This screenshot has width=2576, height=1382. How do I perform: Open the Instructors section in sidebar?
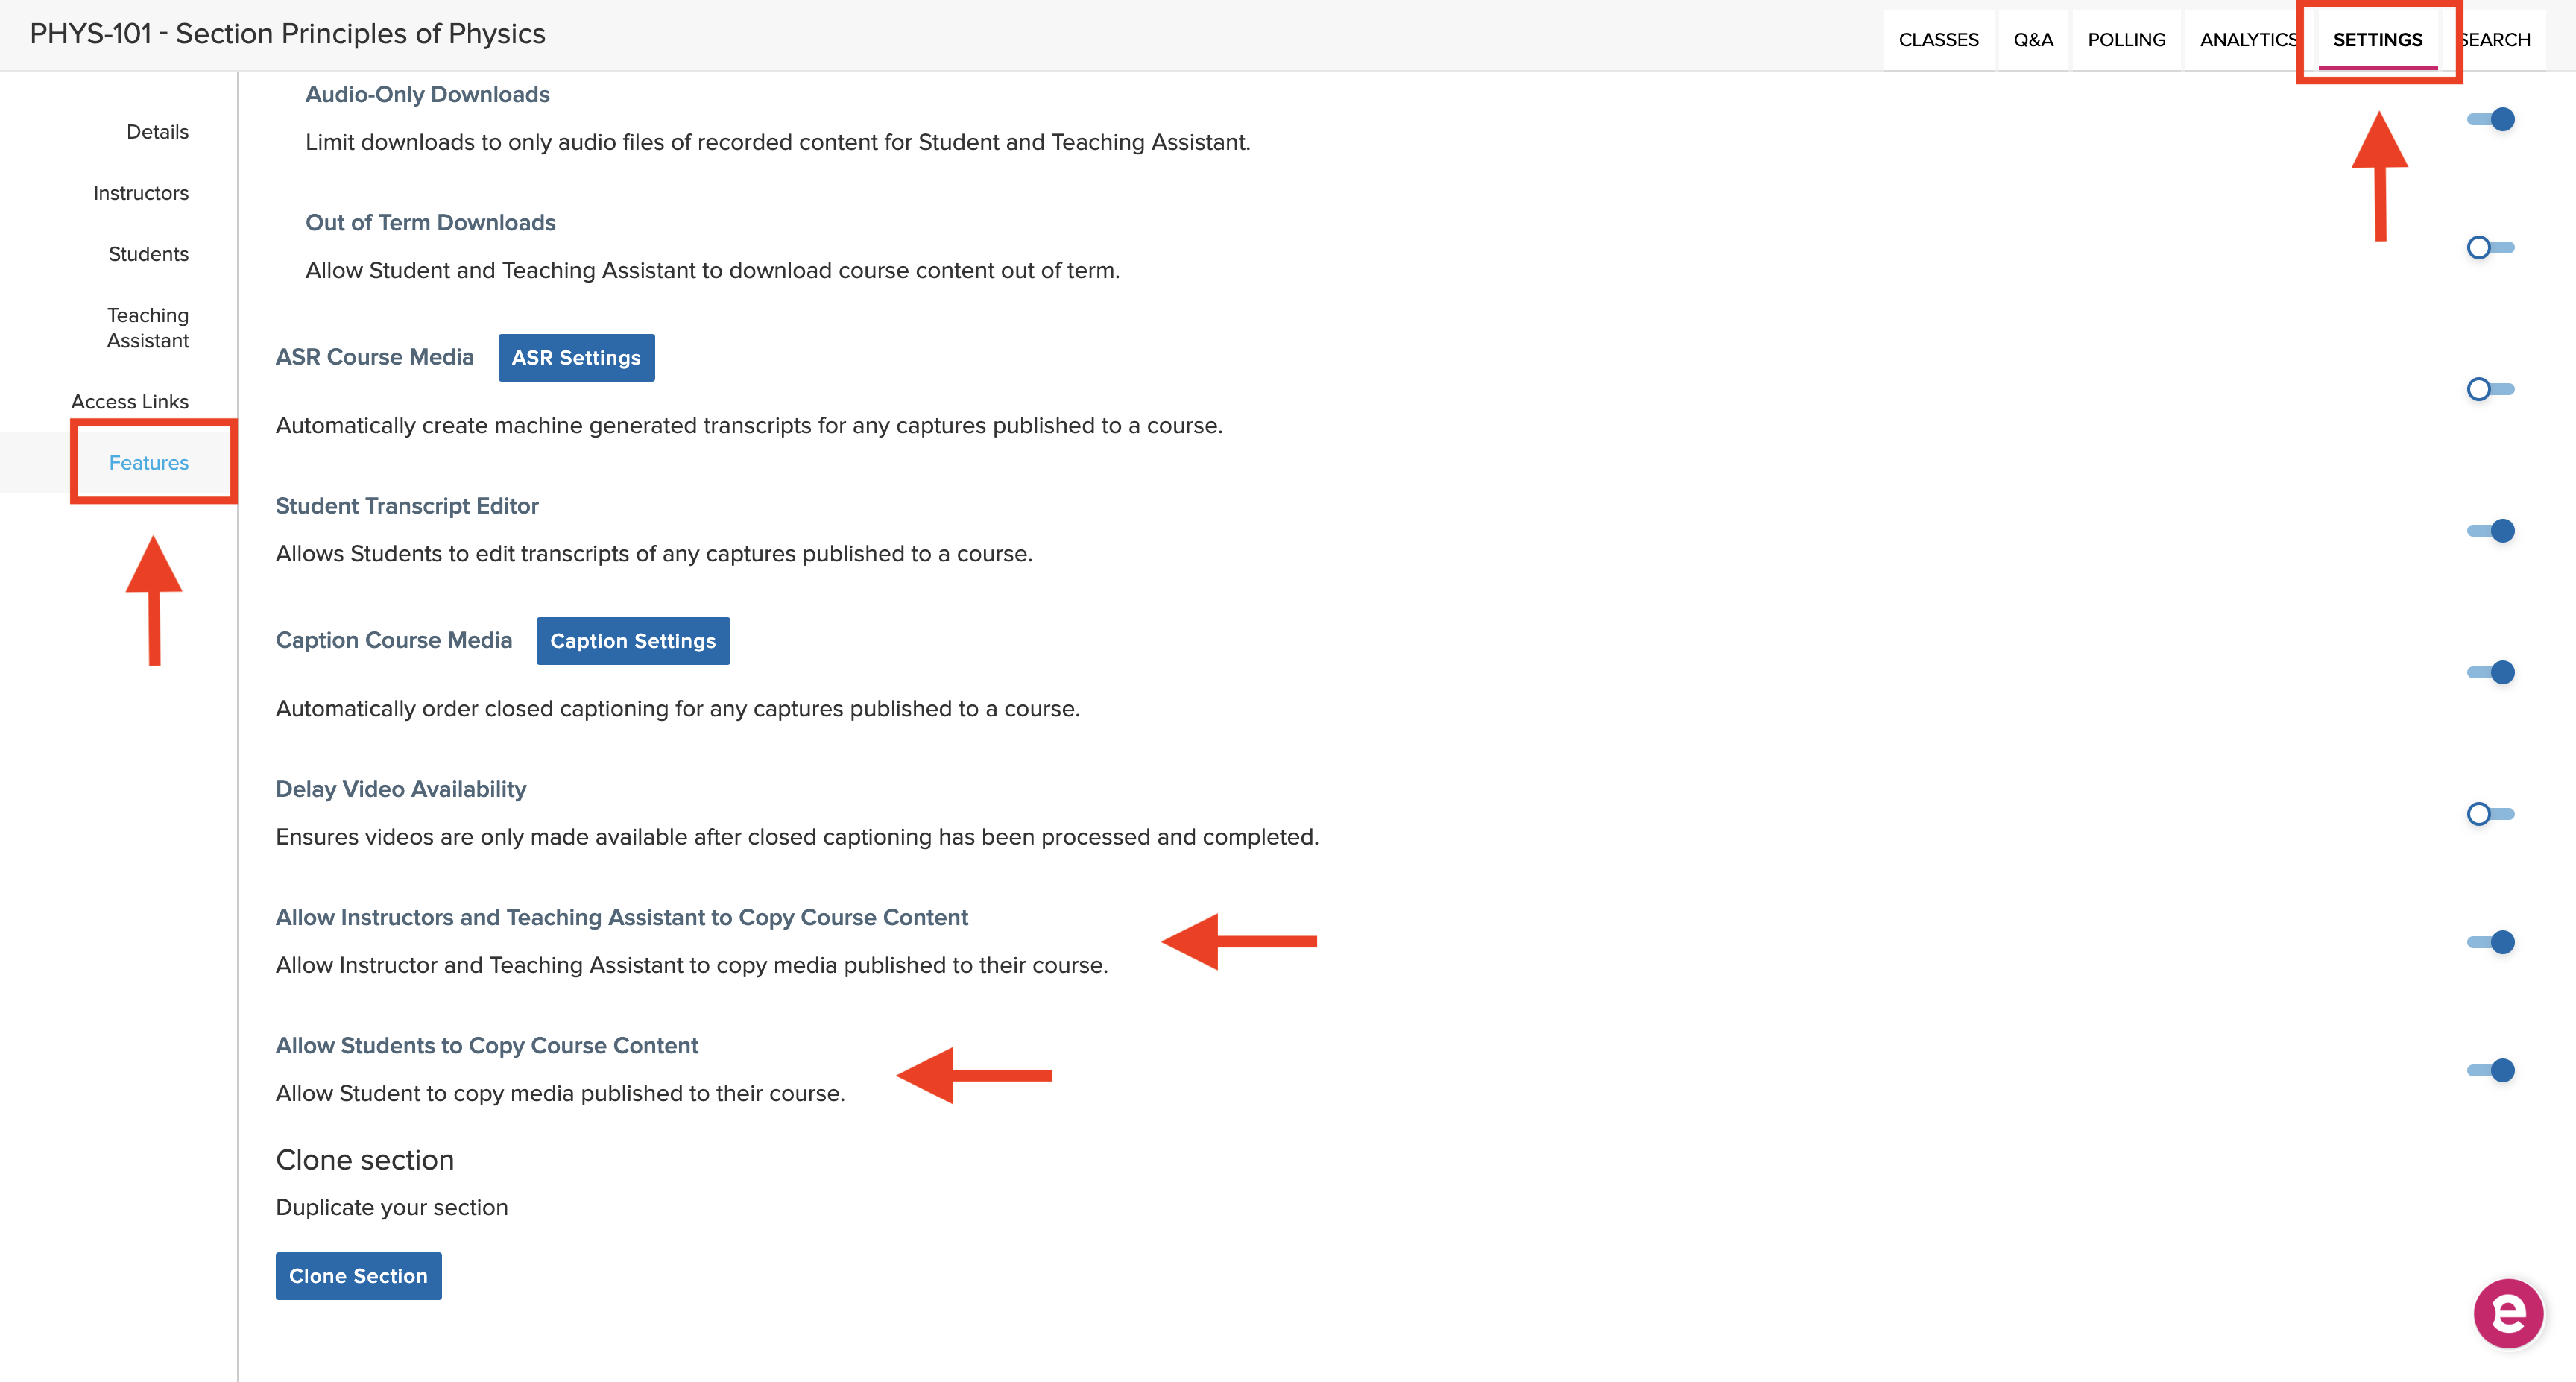(x=142, y=192)
